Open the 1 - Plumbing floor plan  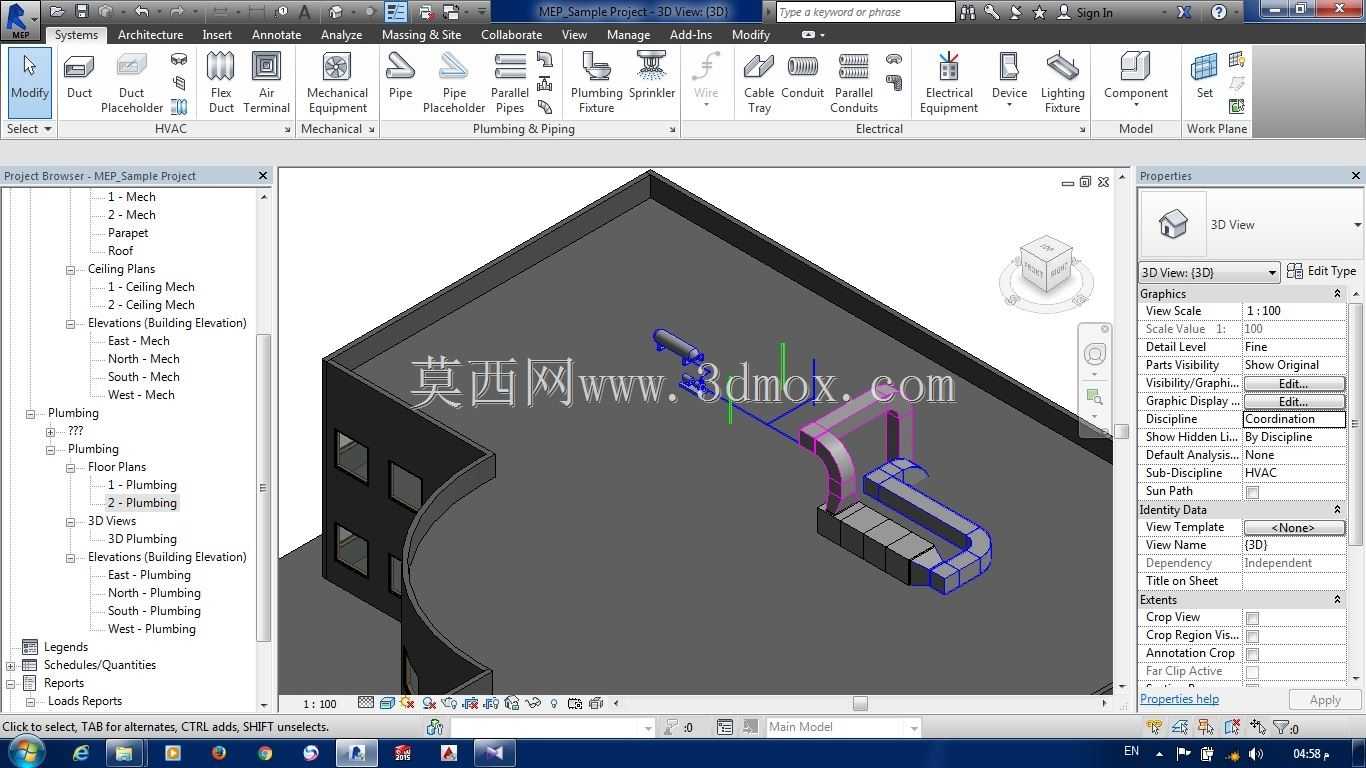pyautogui.click(x=142, y=485)
